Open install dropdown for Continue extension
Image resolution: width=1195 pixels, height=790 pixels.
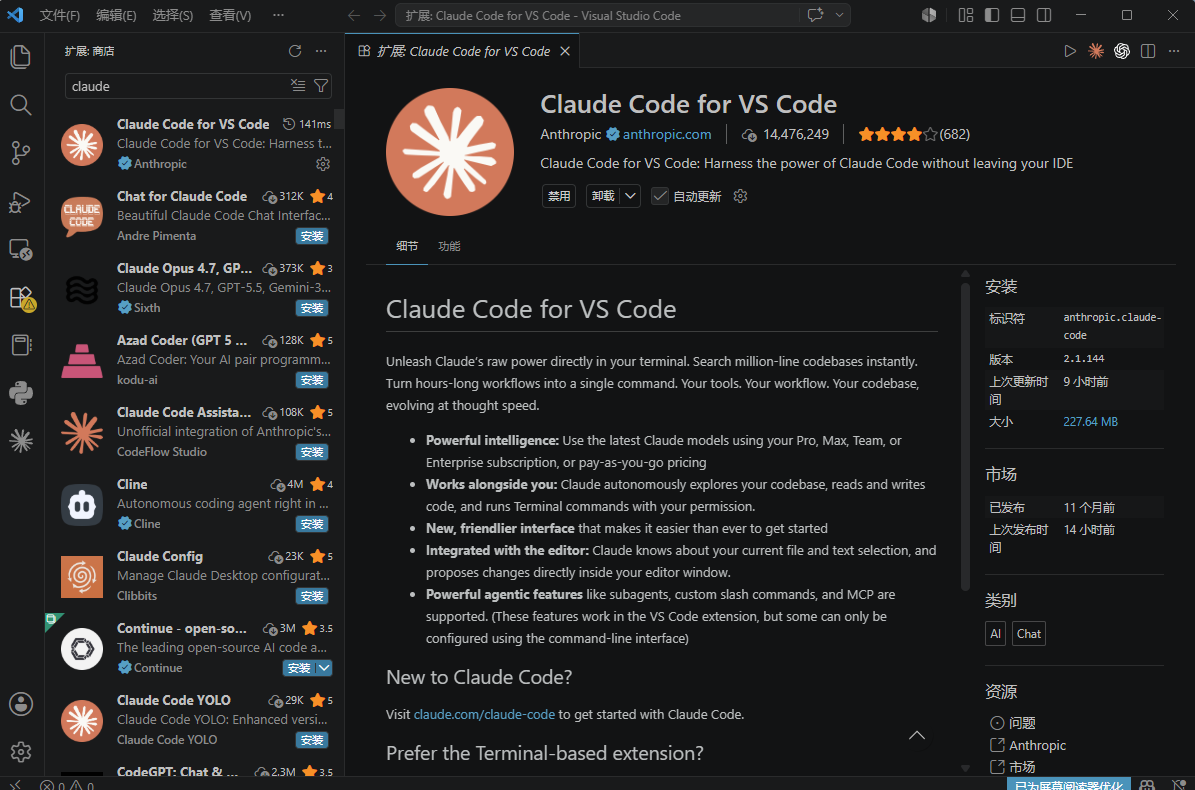[324, 668]
